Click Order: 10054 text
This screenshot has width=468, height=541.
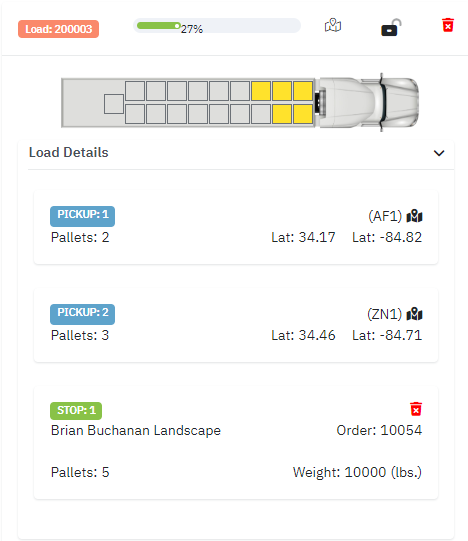click(x=379, y=430)
